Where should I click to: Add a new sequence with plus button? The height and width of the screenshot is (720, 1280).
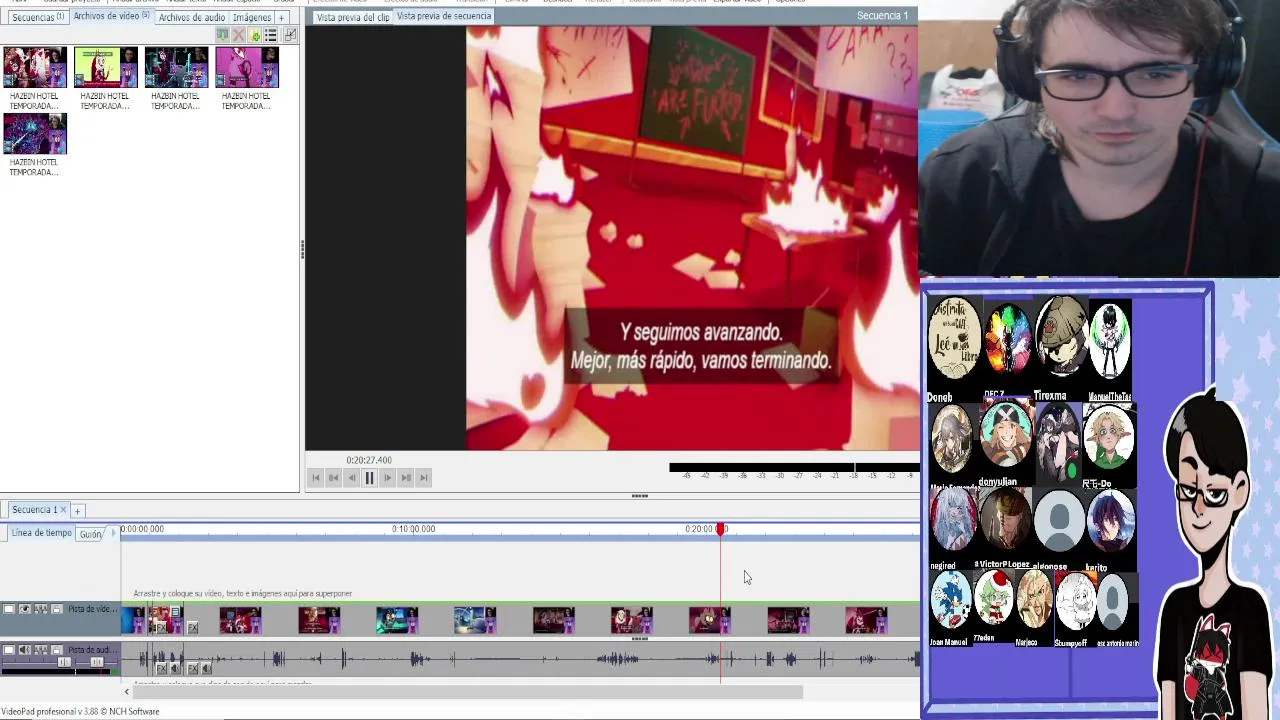tap(77, 511)
